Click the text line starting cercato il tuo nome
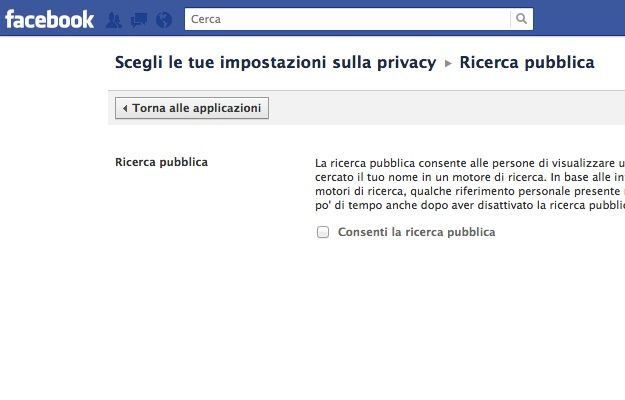Screen dimensions: 625x400 coord(470,177)
